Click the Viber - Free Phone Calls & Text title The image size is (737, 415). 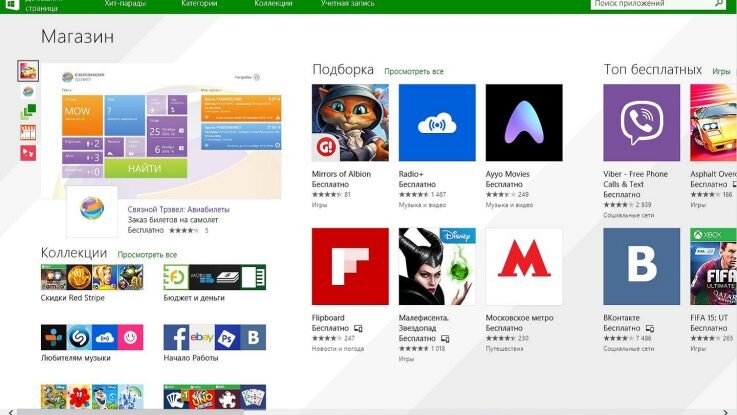tap(635, 179)
